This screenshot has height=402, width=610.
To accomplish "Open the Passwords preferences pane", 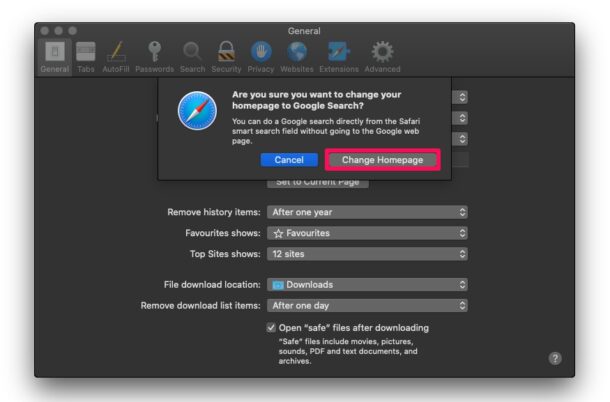I will [x=154, y=57].
